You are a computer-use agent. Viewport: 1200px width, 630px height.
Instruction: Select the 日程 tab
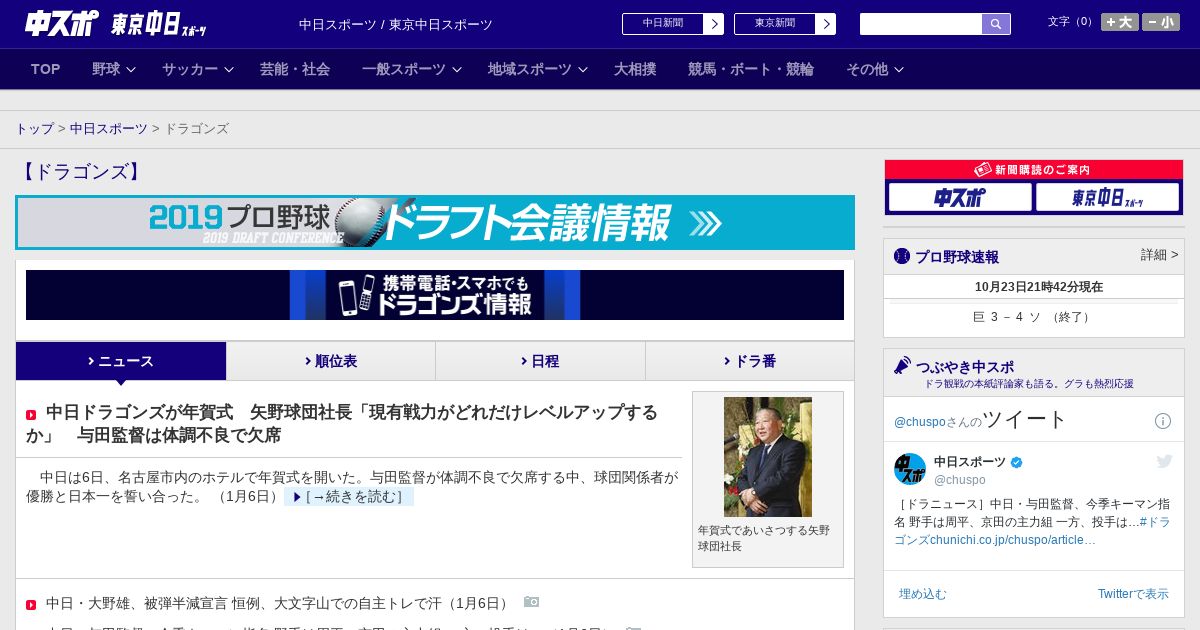coord(540,361)
